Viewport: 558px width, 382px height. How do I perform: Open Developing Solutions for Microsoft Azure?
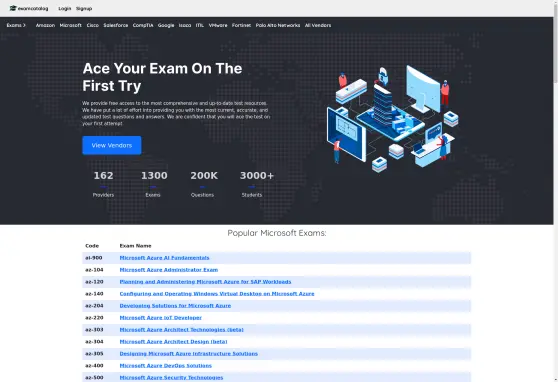pos(175,306)
